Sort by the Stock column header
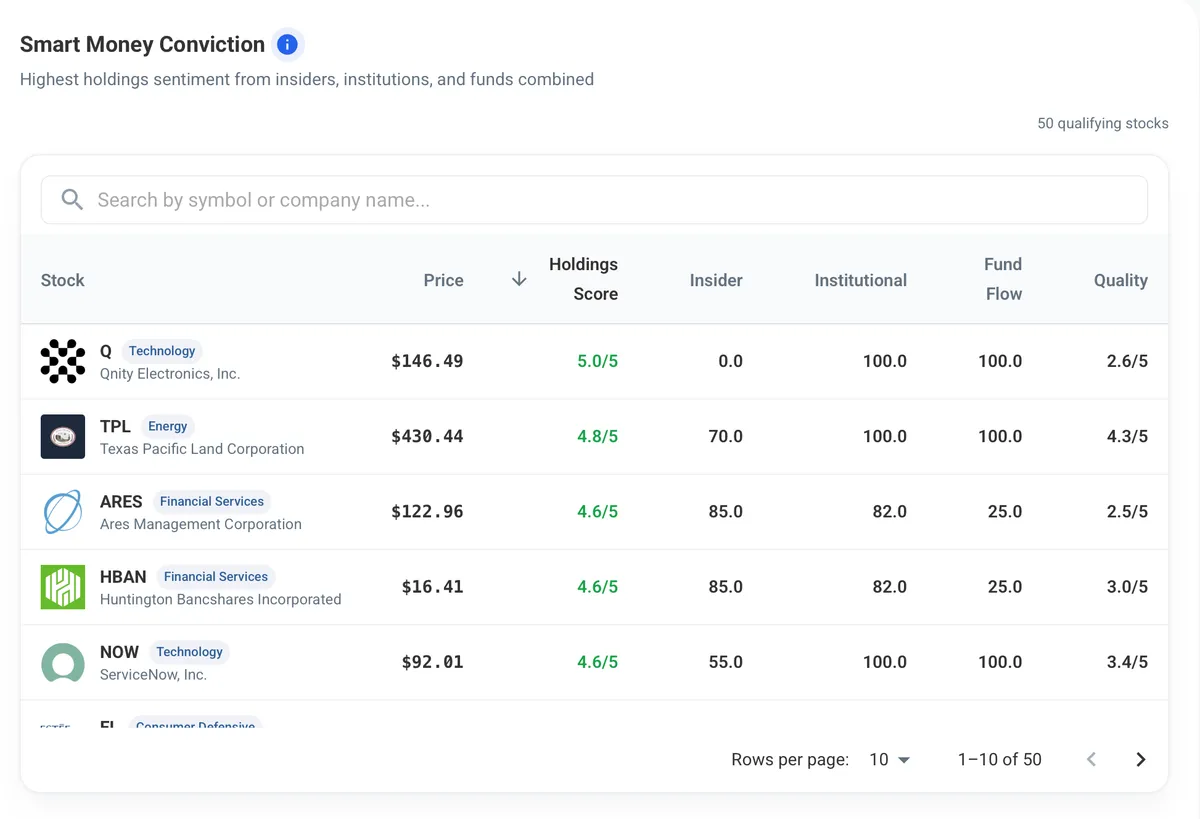Viewport: 1200px width, 819px height. 63,280
